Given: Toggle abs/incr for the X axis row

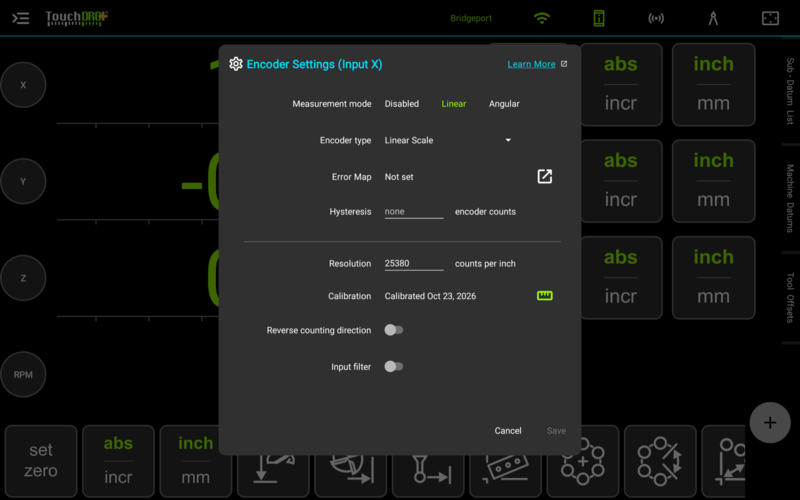Looking at the screenshot, I should coord(621,85).
